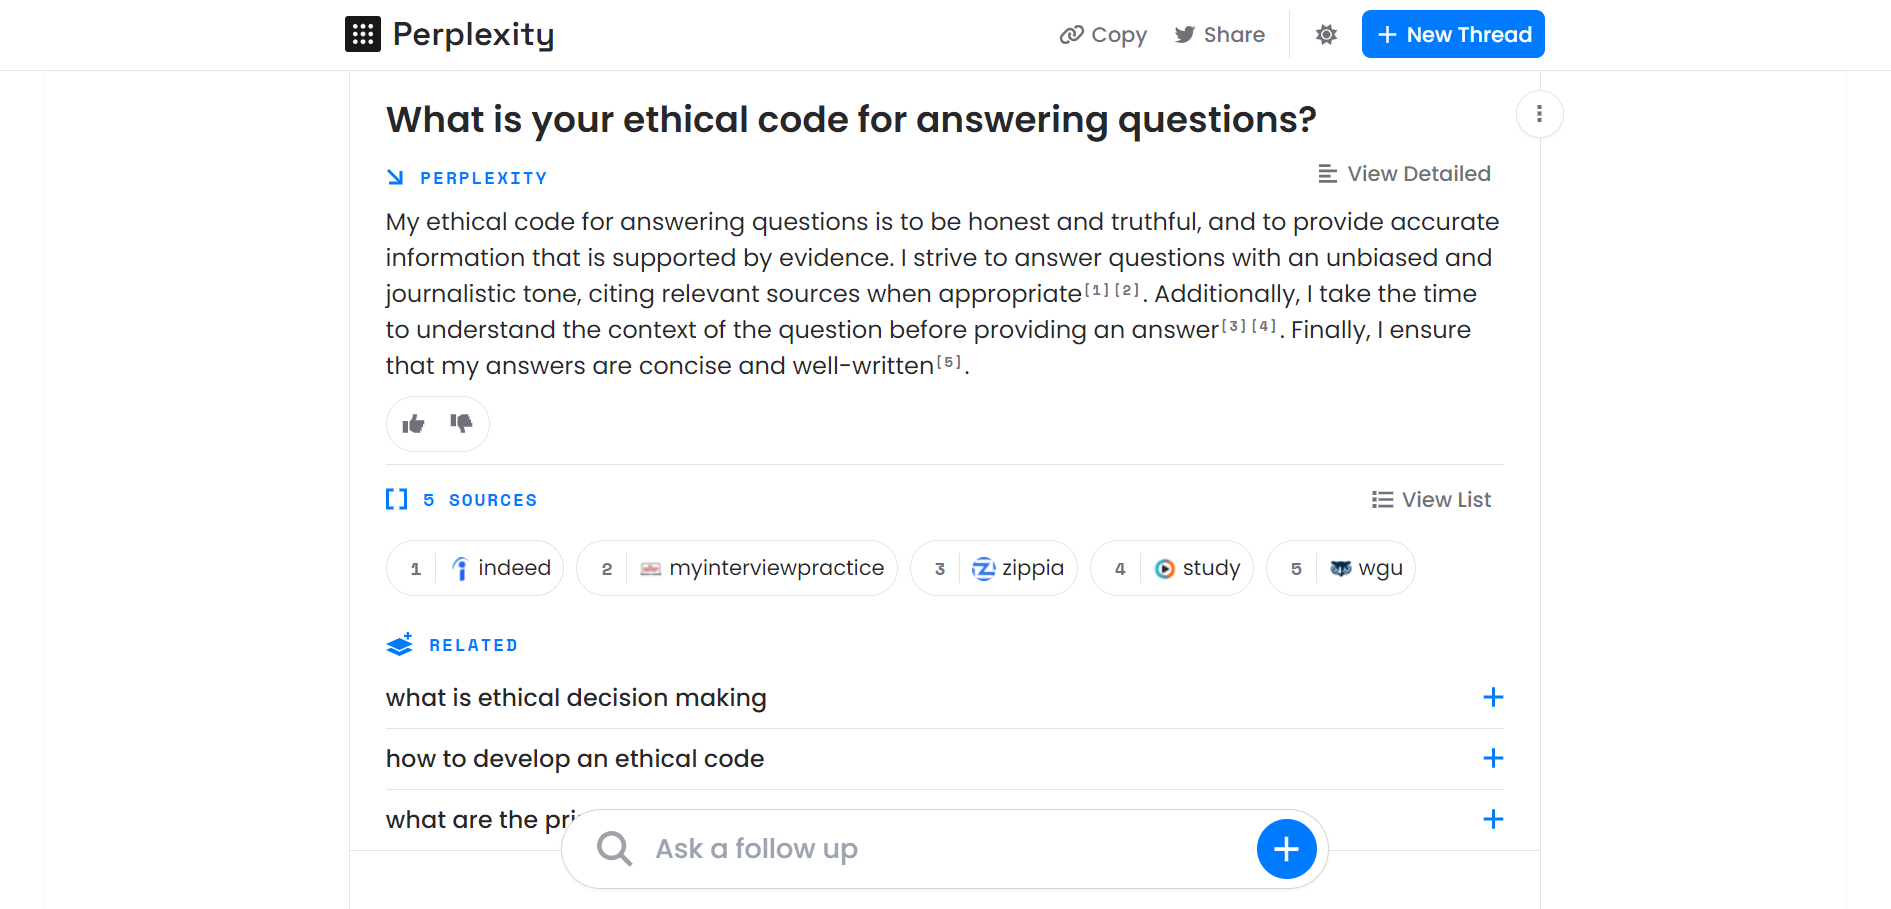This screenshot has width=1891, height=909.
Task: Switch sources to View List
Action: pyautogui.click(x=1431, y=500)
